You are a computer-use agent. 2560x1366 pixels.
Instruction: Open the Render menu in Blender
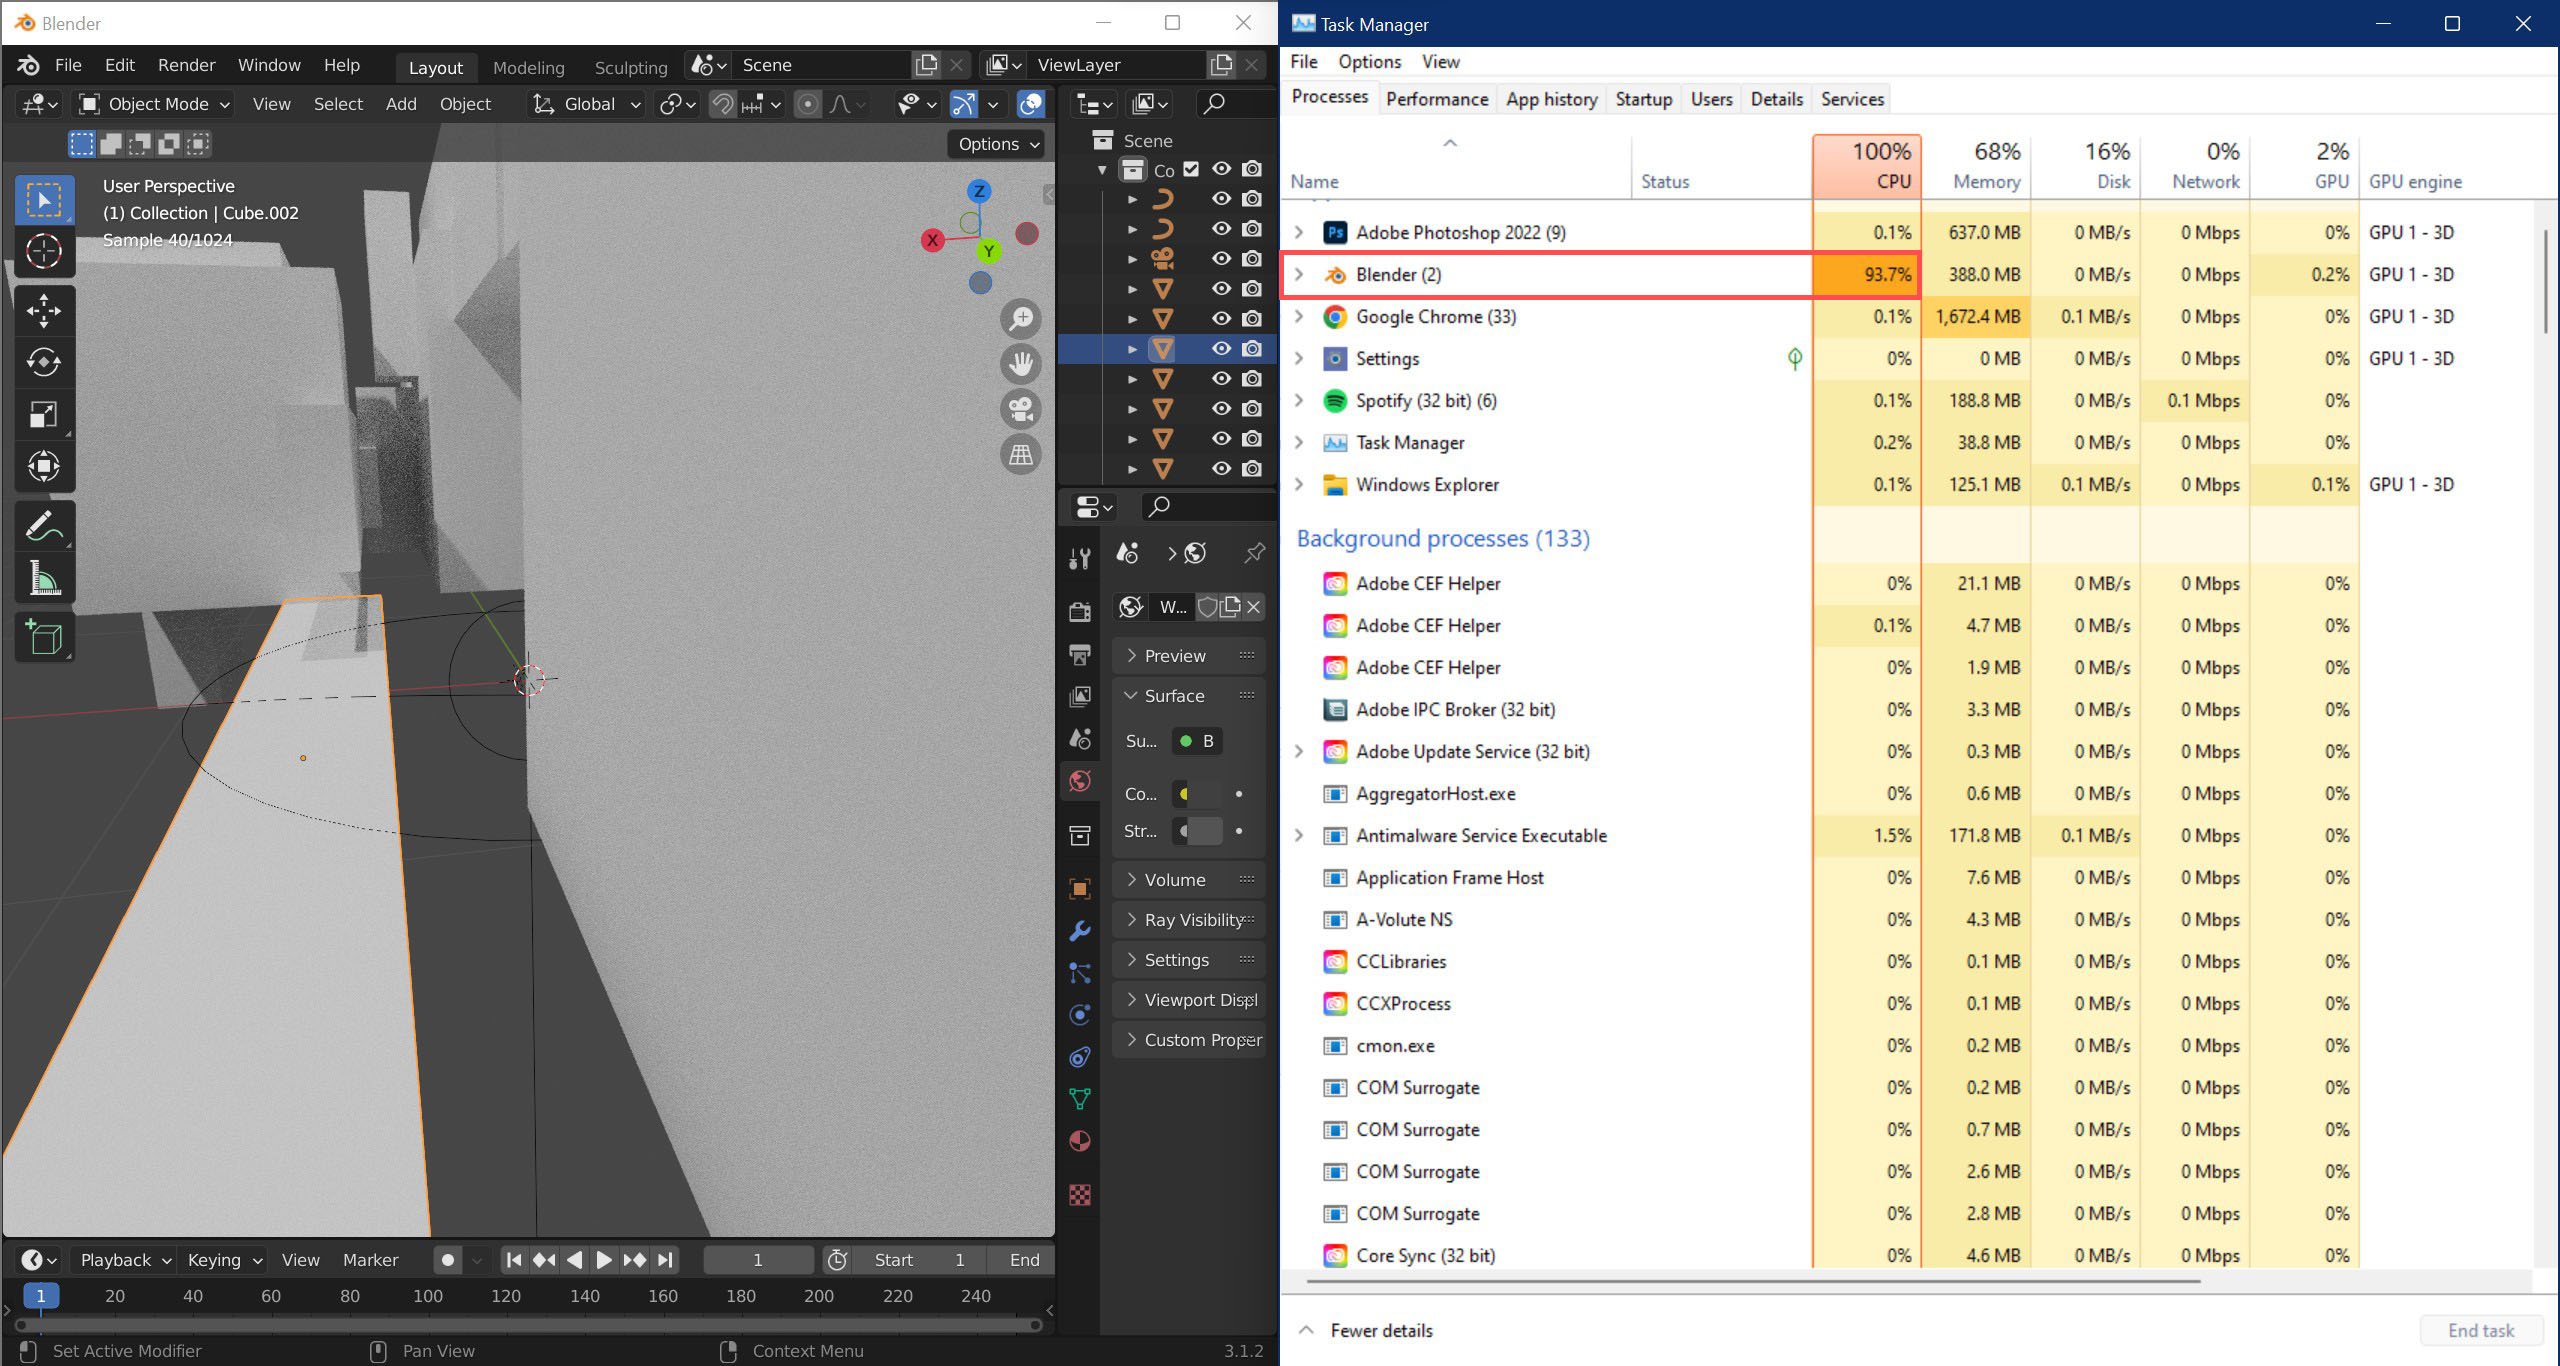pos(186,63)
